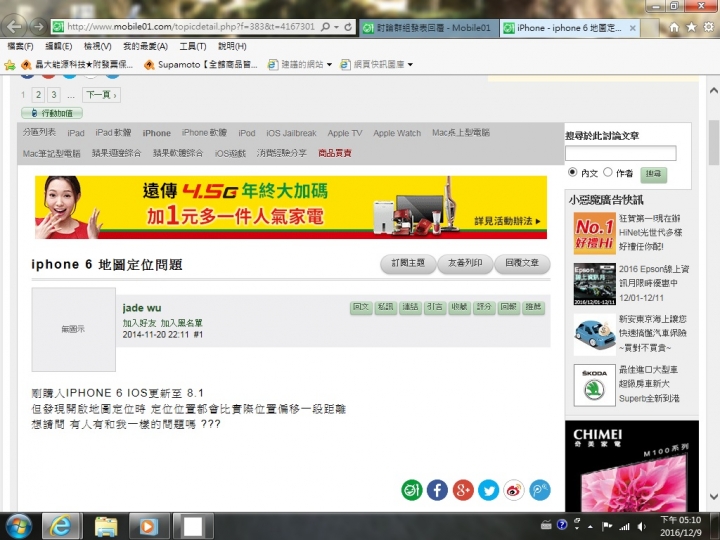Screen dimensions: 720x540
Task: Click the page vertical scrollbar thumb
Action: coord(714,142)
